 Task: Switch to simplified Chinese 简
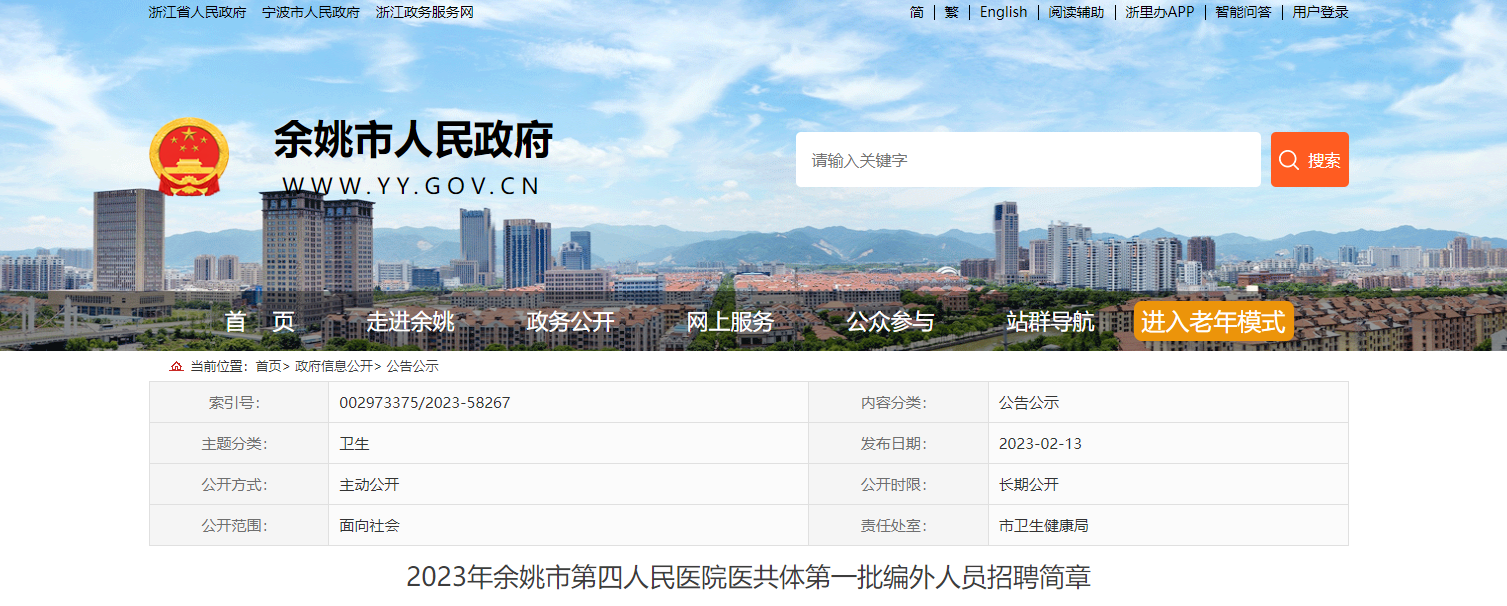[917, 12]
